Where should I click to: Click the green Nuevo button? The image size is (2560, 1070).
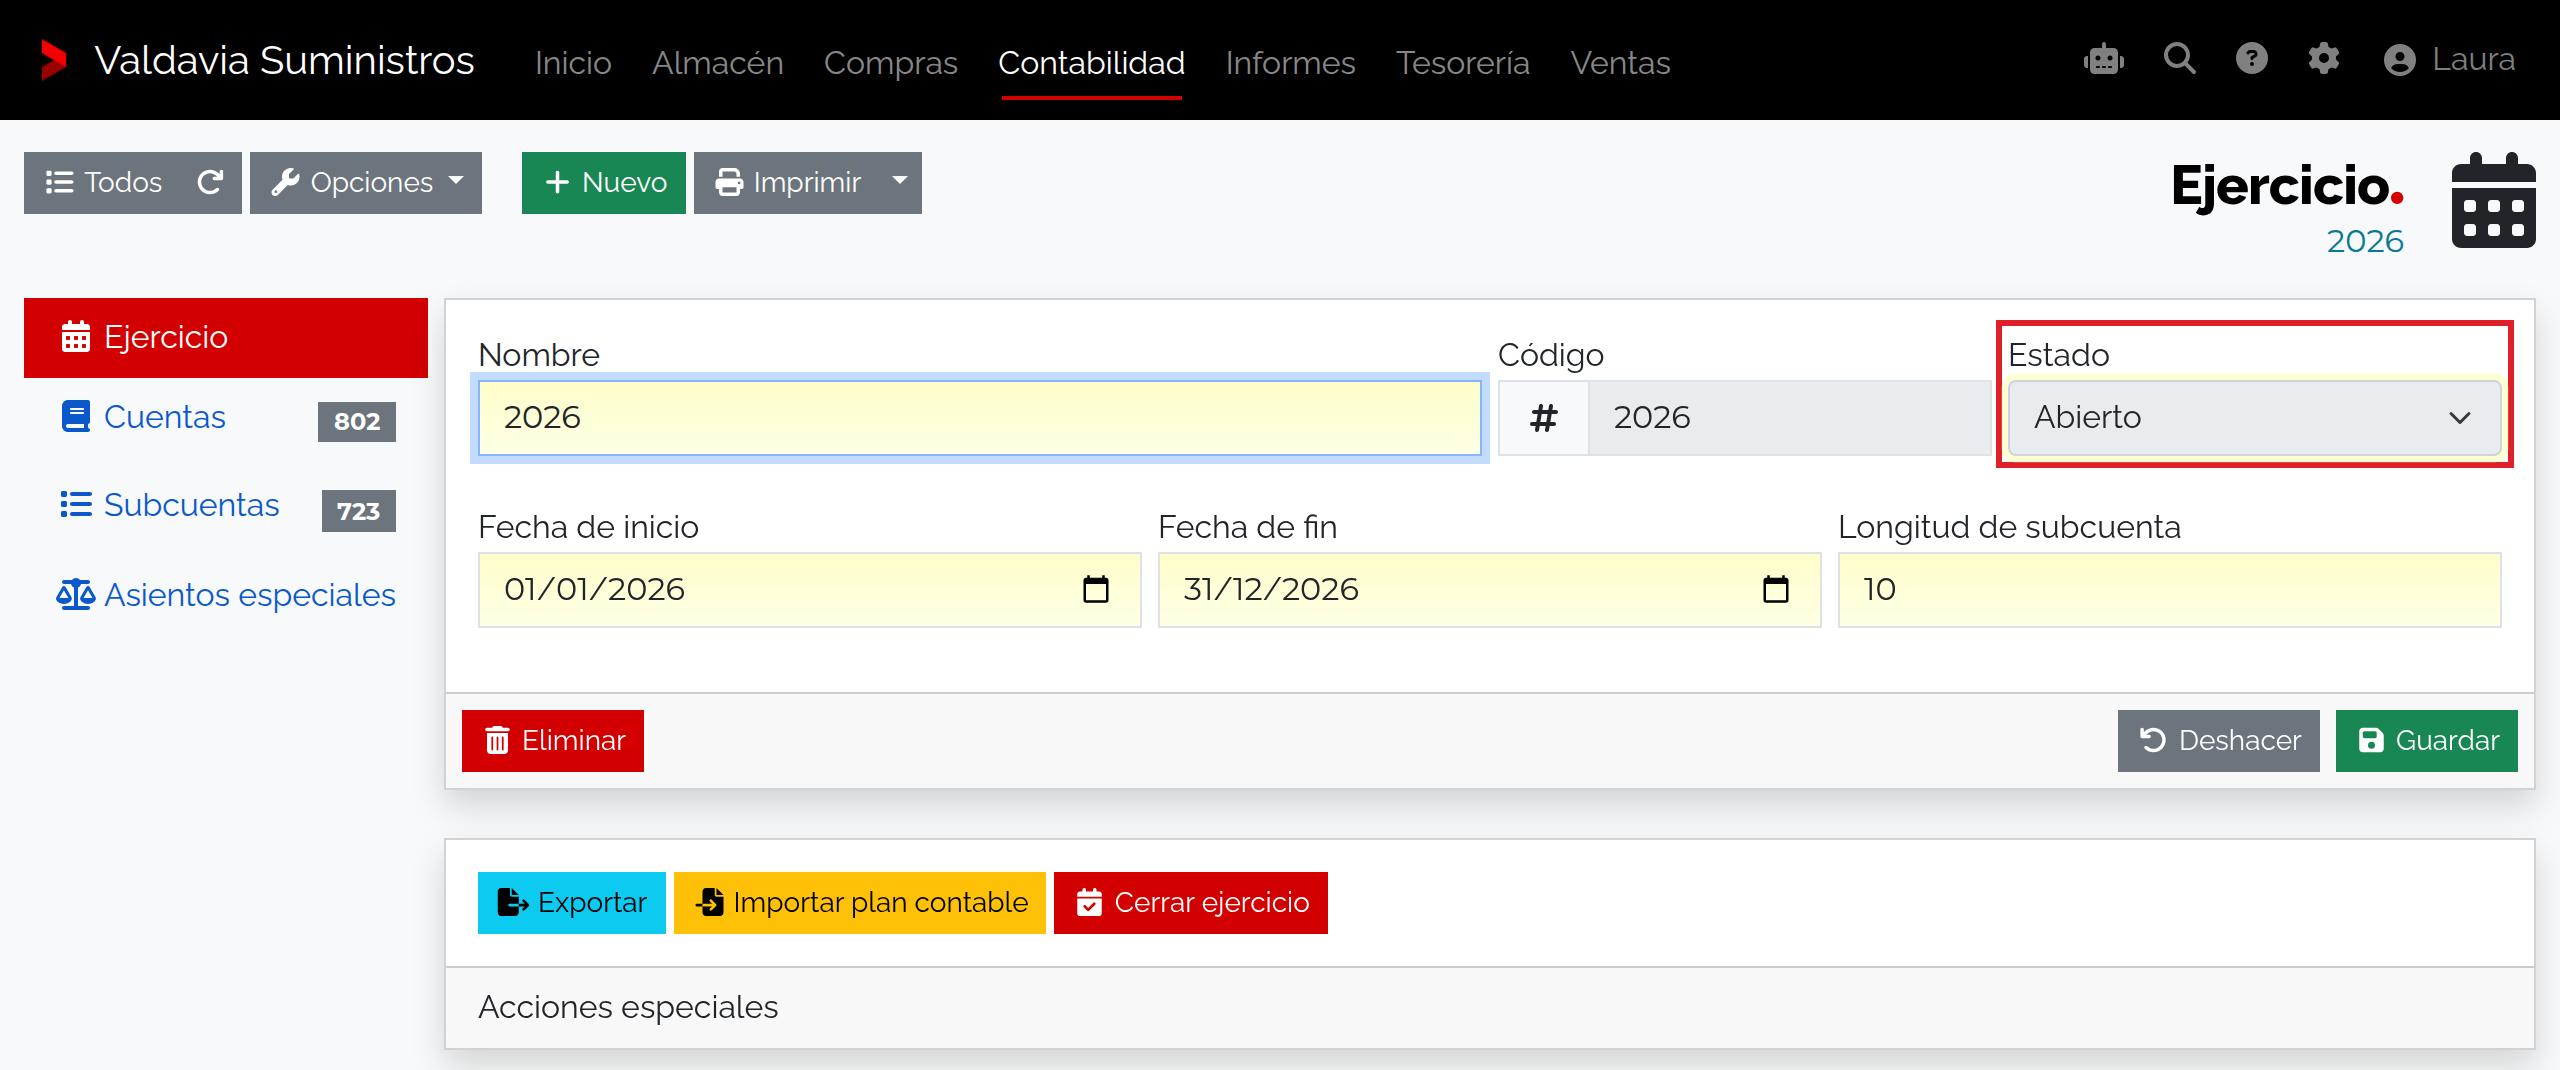[604, 182]
